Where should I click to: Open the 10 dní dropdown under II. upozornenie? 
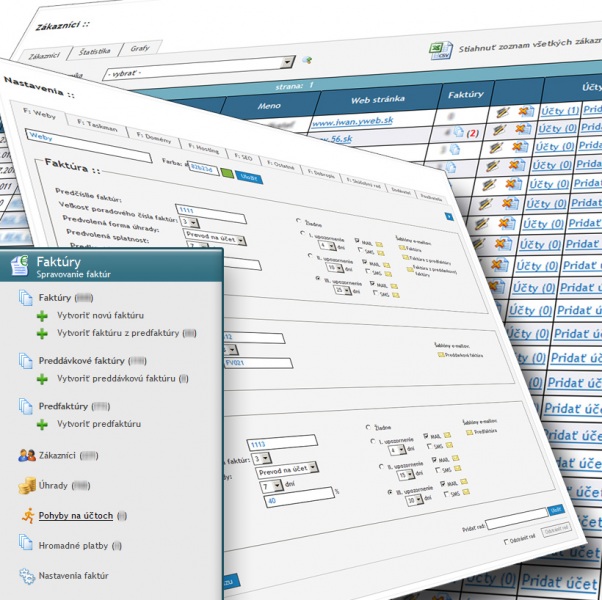point(335,267)
